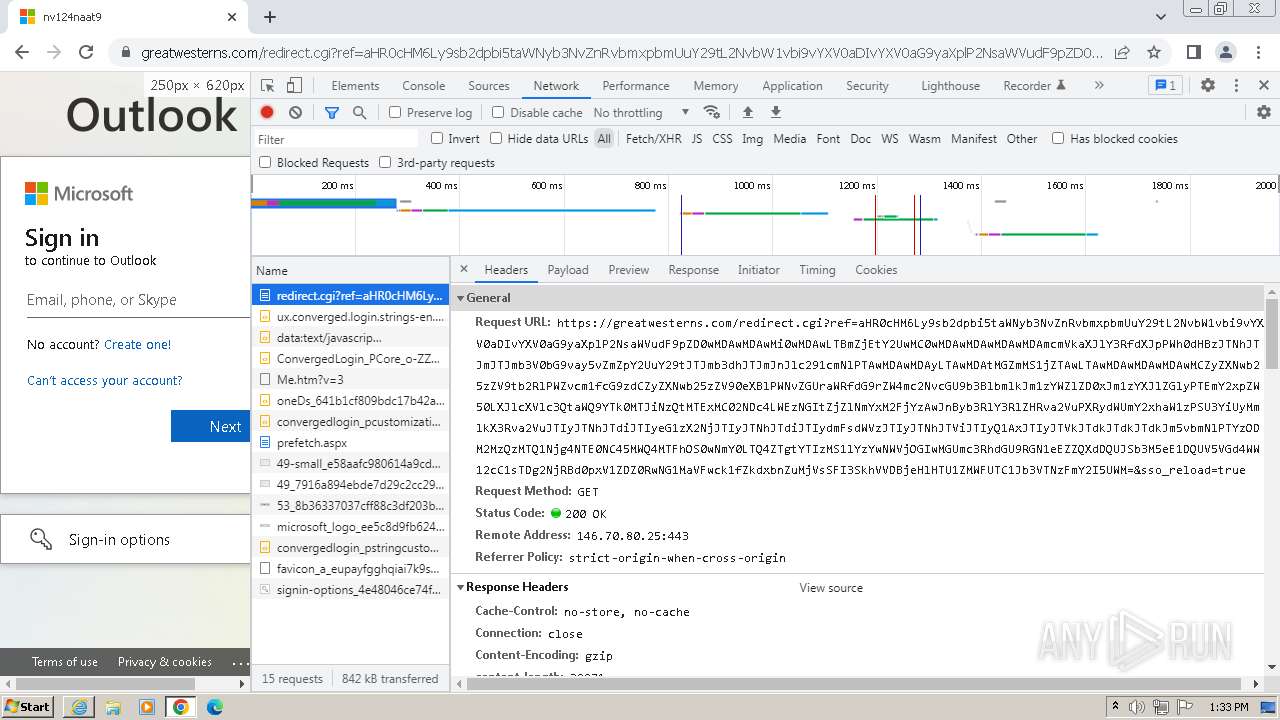This screenshot has width=1280, height=720.
Task: Open the Payload tab of request
Action: (x=568, y=270)
